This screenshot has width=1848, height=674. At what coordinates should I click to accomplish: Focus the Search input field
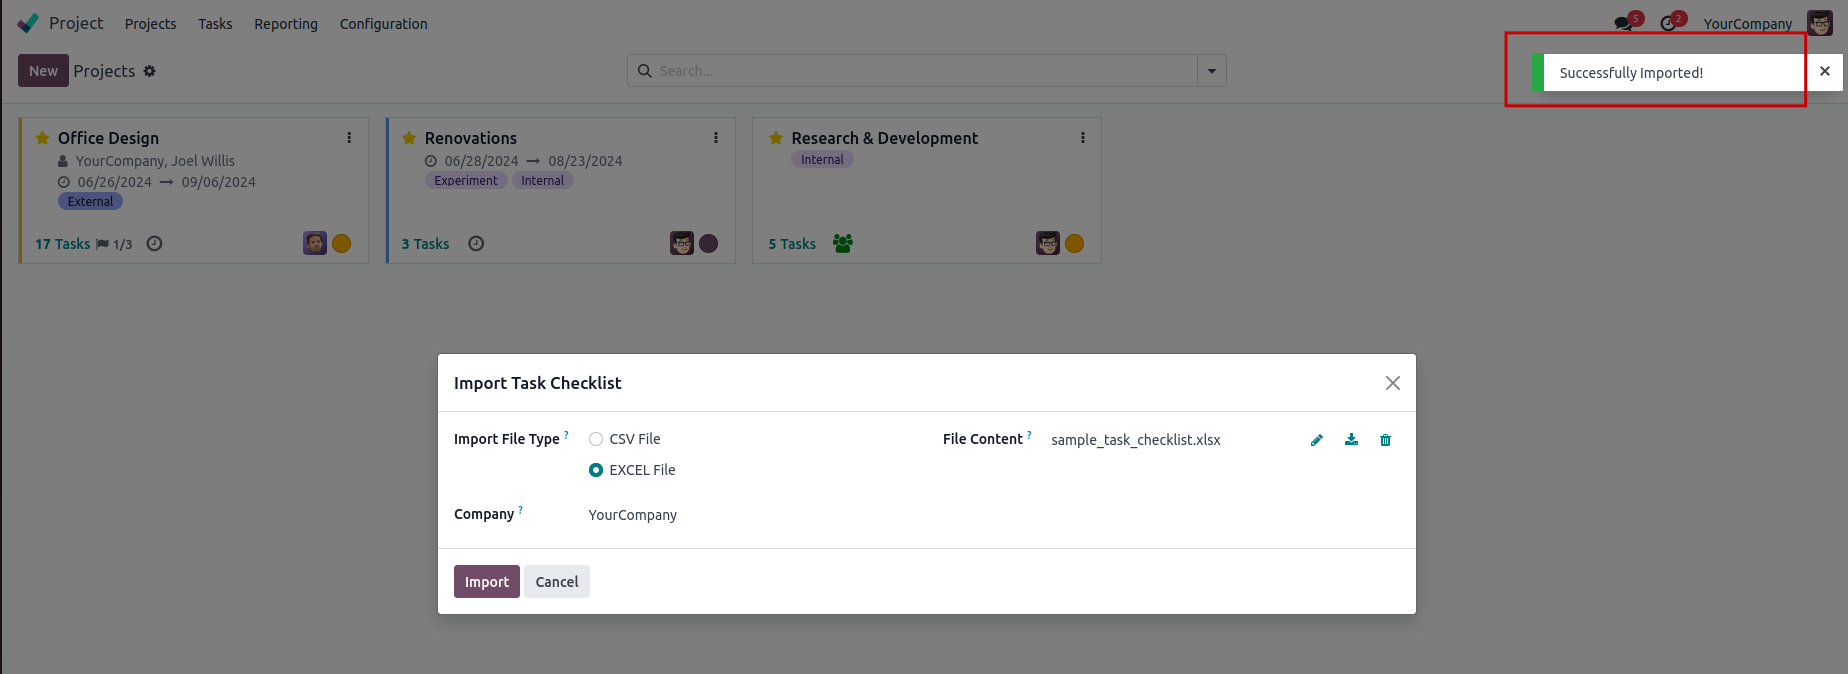[x=920, y=71]
